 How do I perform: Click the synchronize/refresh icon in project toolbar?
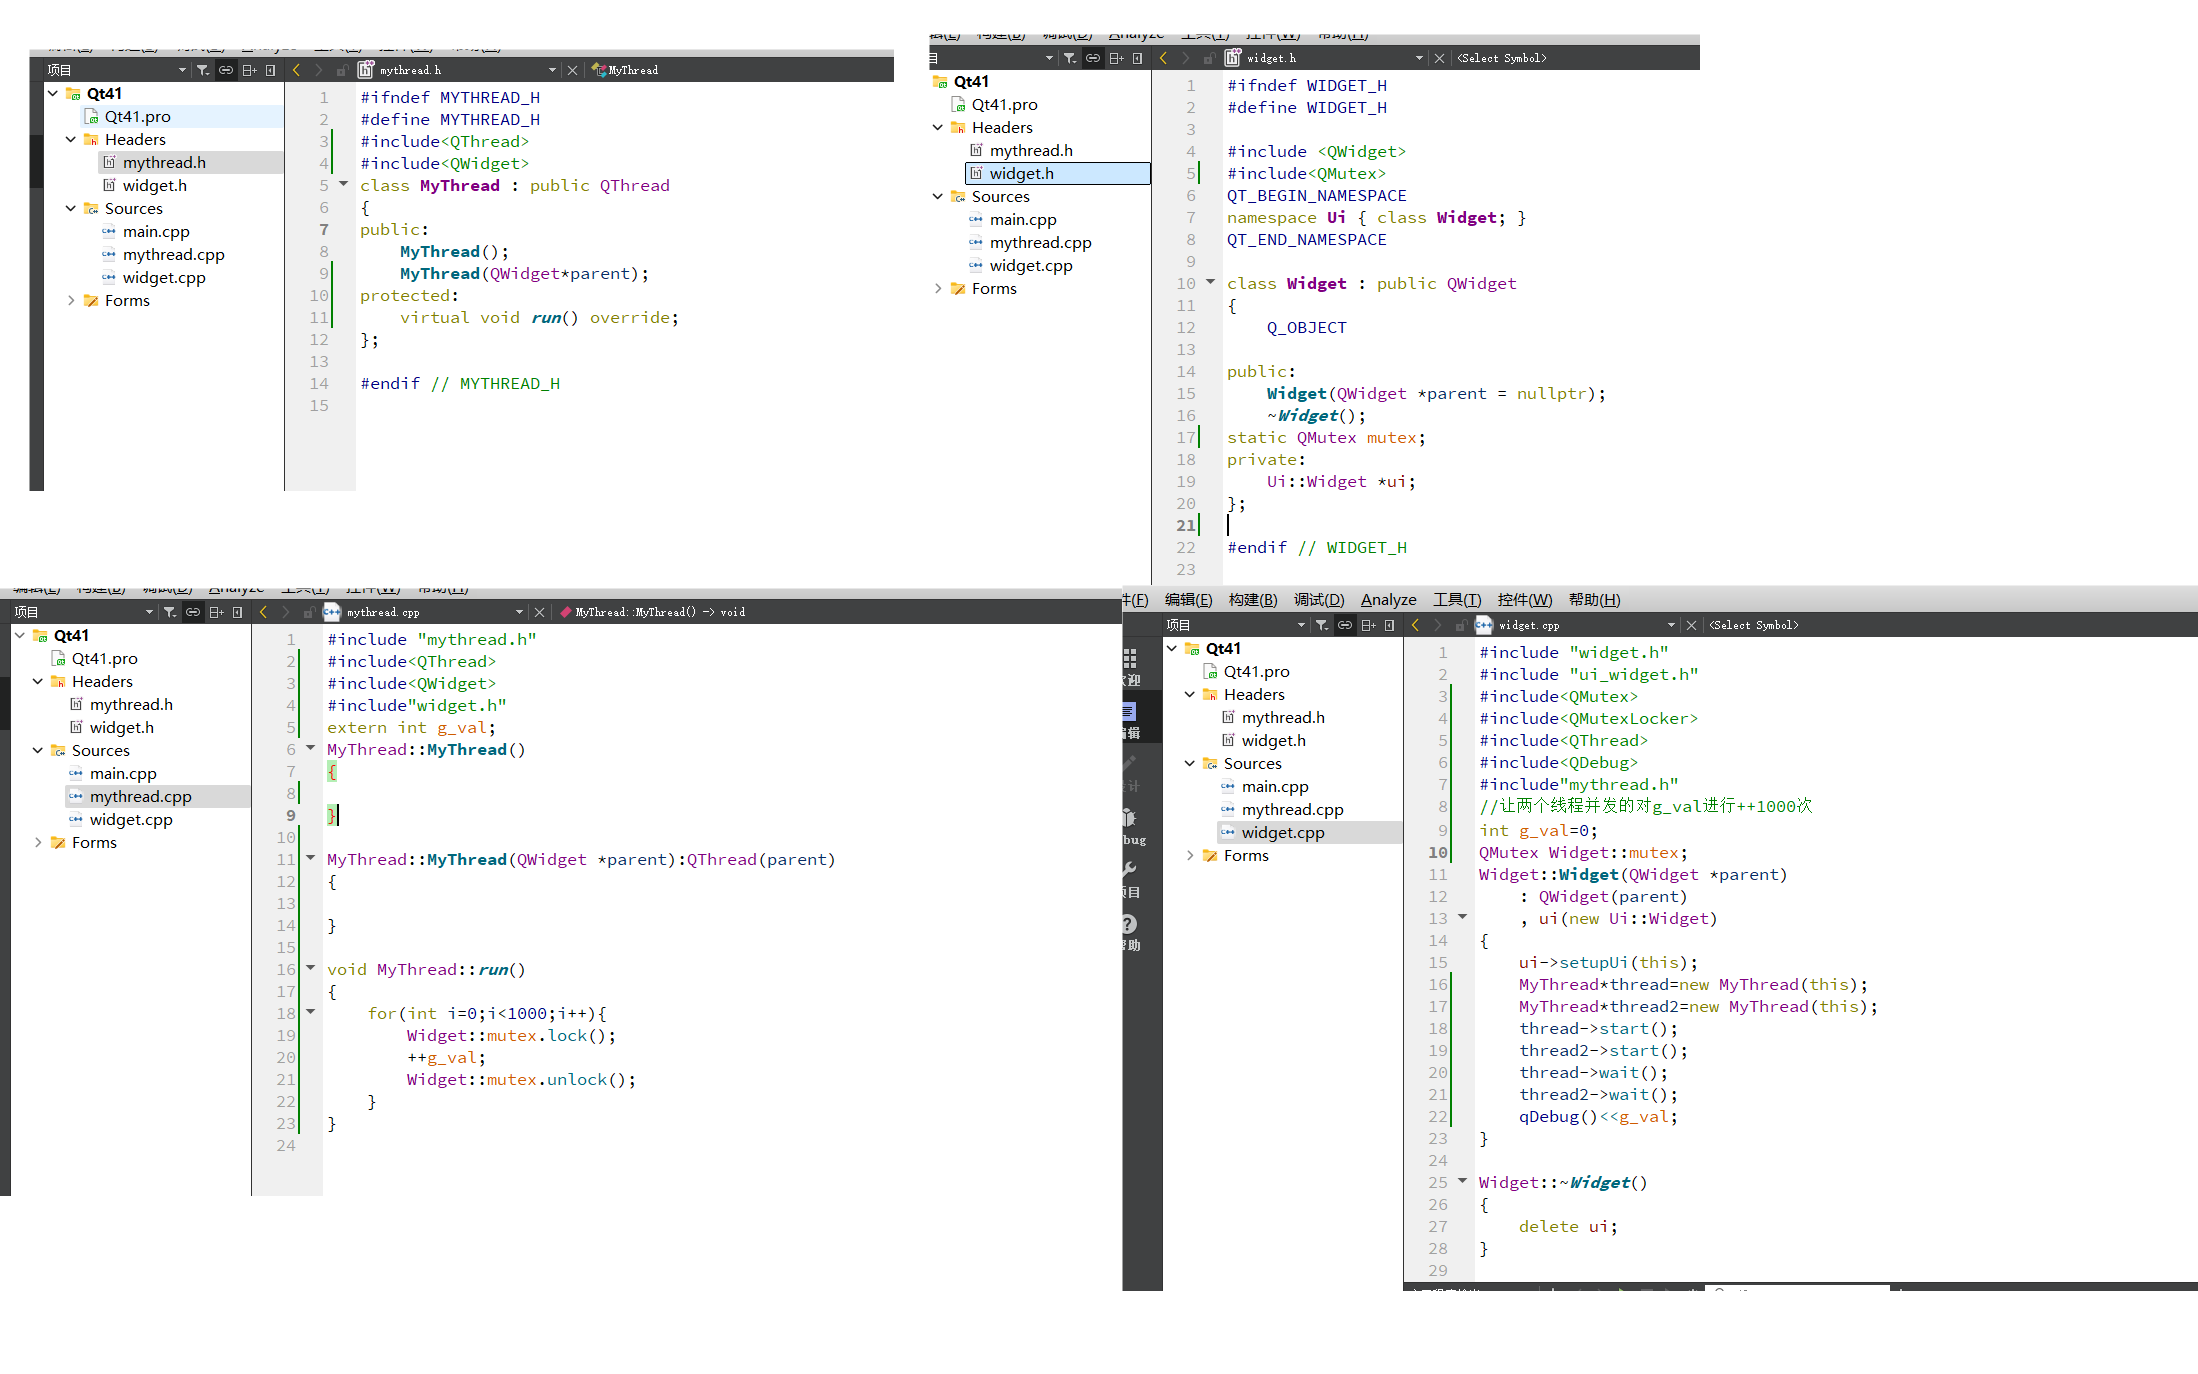(225, 71)
